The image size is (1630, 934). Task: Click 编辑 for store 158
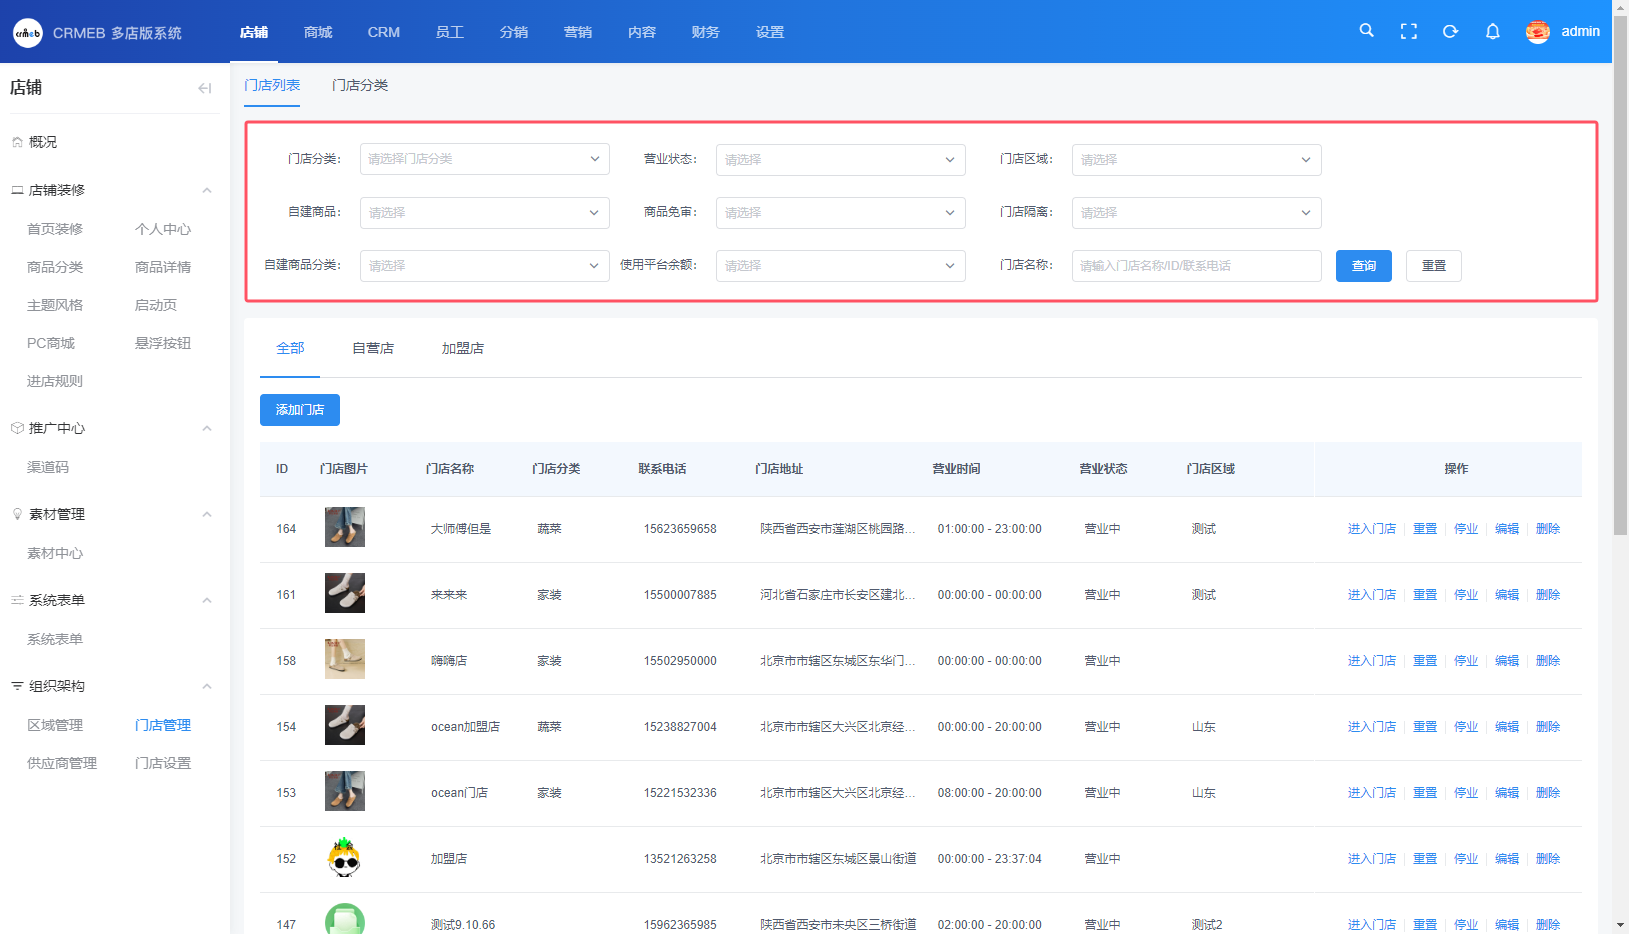(1507, 661)
